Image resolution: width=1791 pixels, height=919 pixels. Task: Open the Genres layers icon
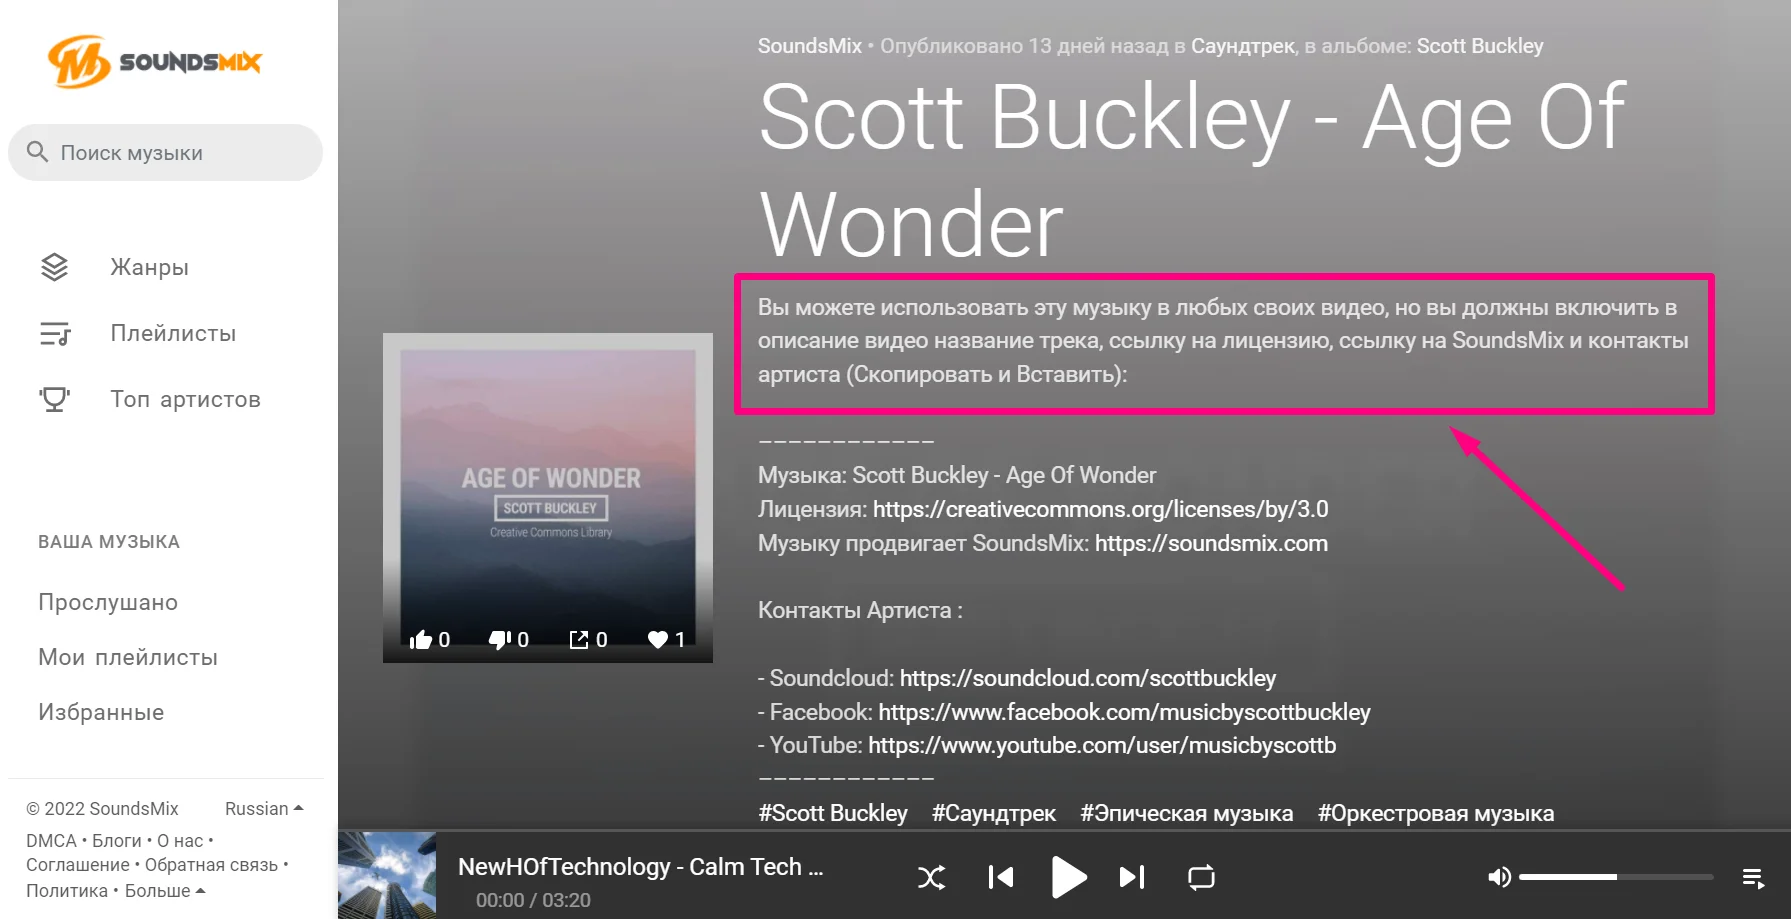point(54,267)
